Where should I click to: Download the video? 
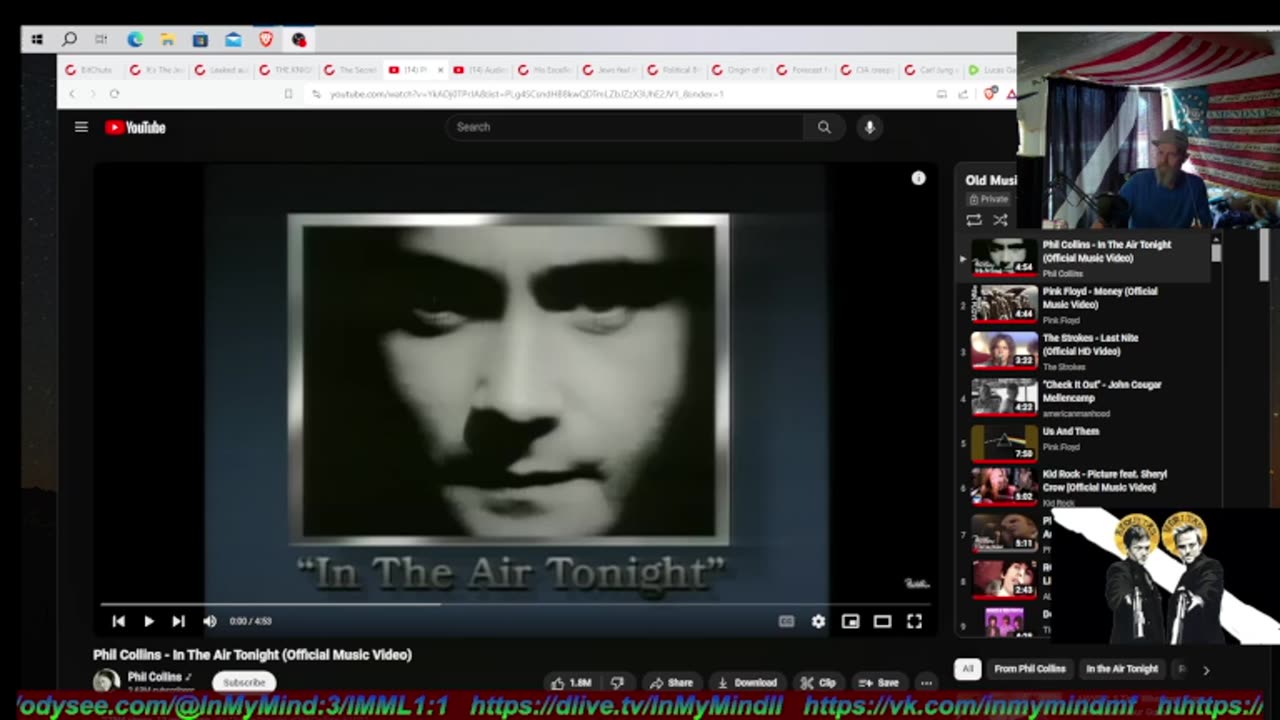(x=746, y=683)
